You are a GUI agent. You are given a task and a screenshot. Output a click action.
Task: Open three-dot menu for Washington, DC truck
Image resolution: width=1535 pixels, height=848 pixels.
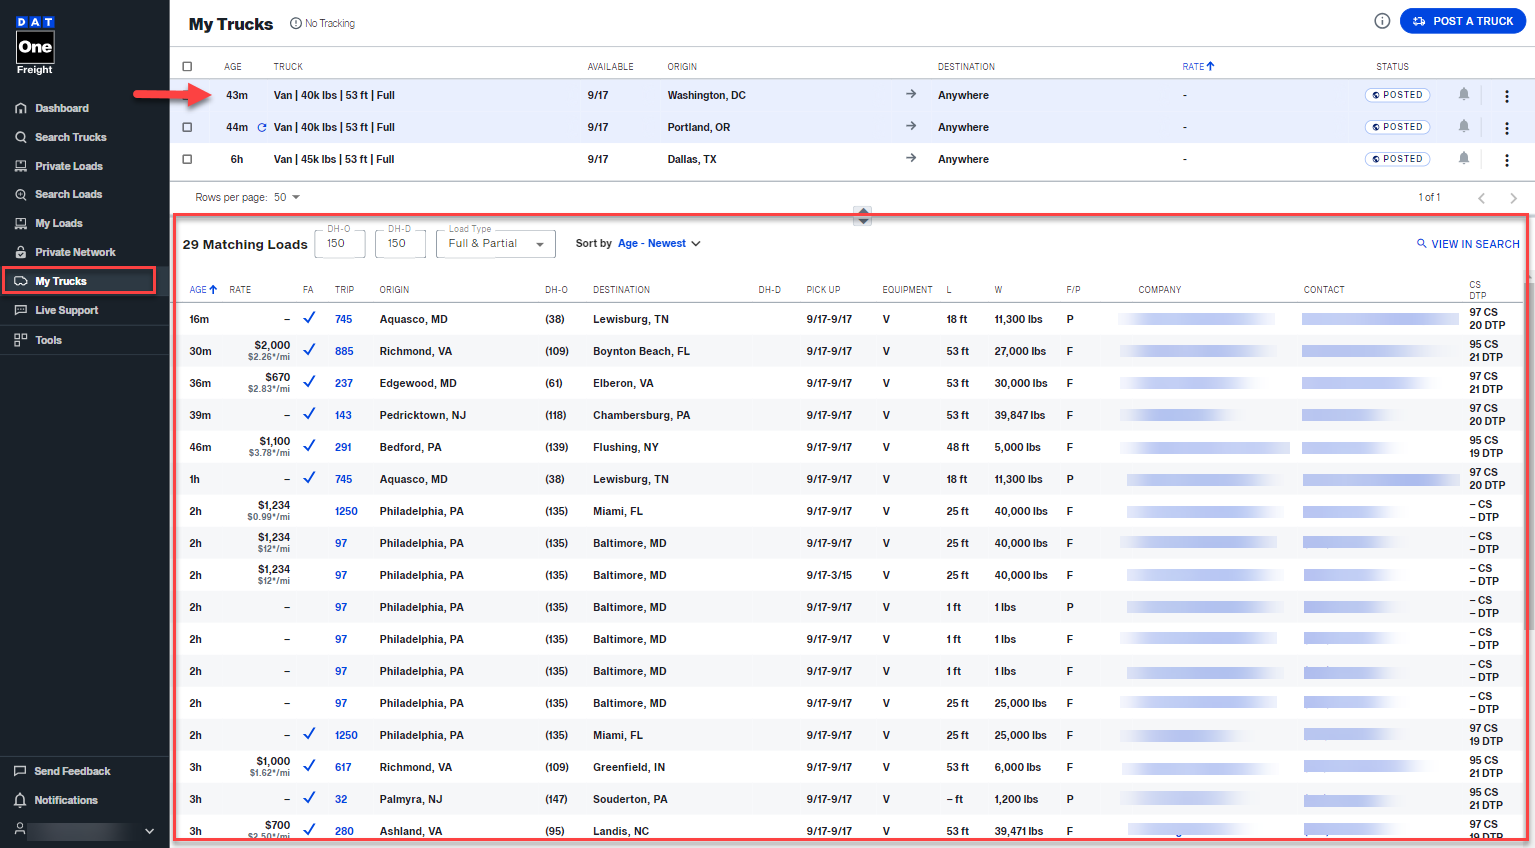coord(1506,96)
